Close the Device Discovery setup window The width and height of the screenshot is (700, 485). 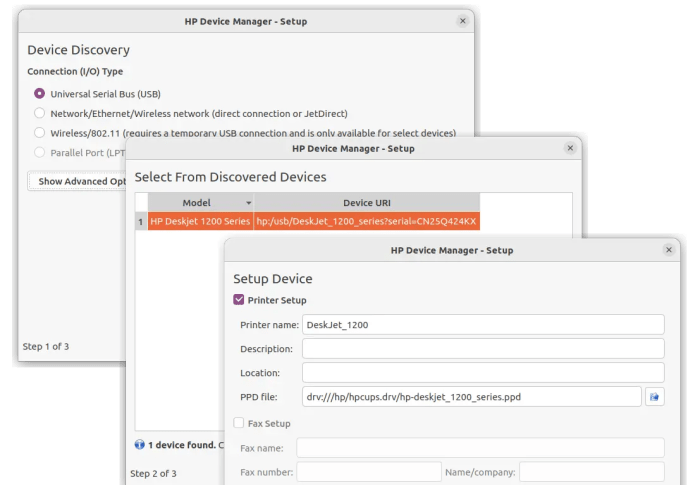click(x=463, y=21)
